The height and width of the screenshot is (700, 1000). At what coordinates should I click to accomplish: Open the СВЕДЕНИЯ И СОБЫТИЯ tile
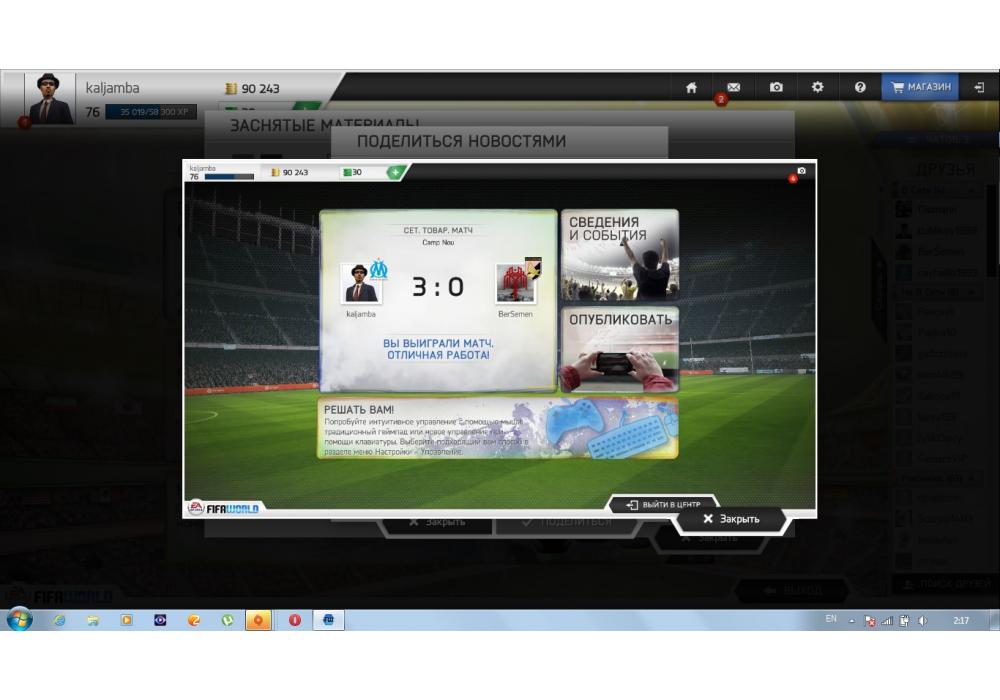coord(619,255)
